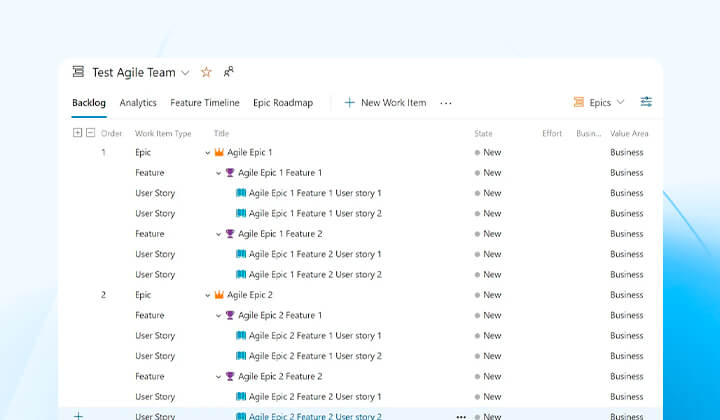Click book icon of Epic 2 Feature 2 User story 1
Screen dimensions: 720x420
pos(241,397)
